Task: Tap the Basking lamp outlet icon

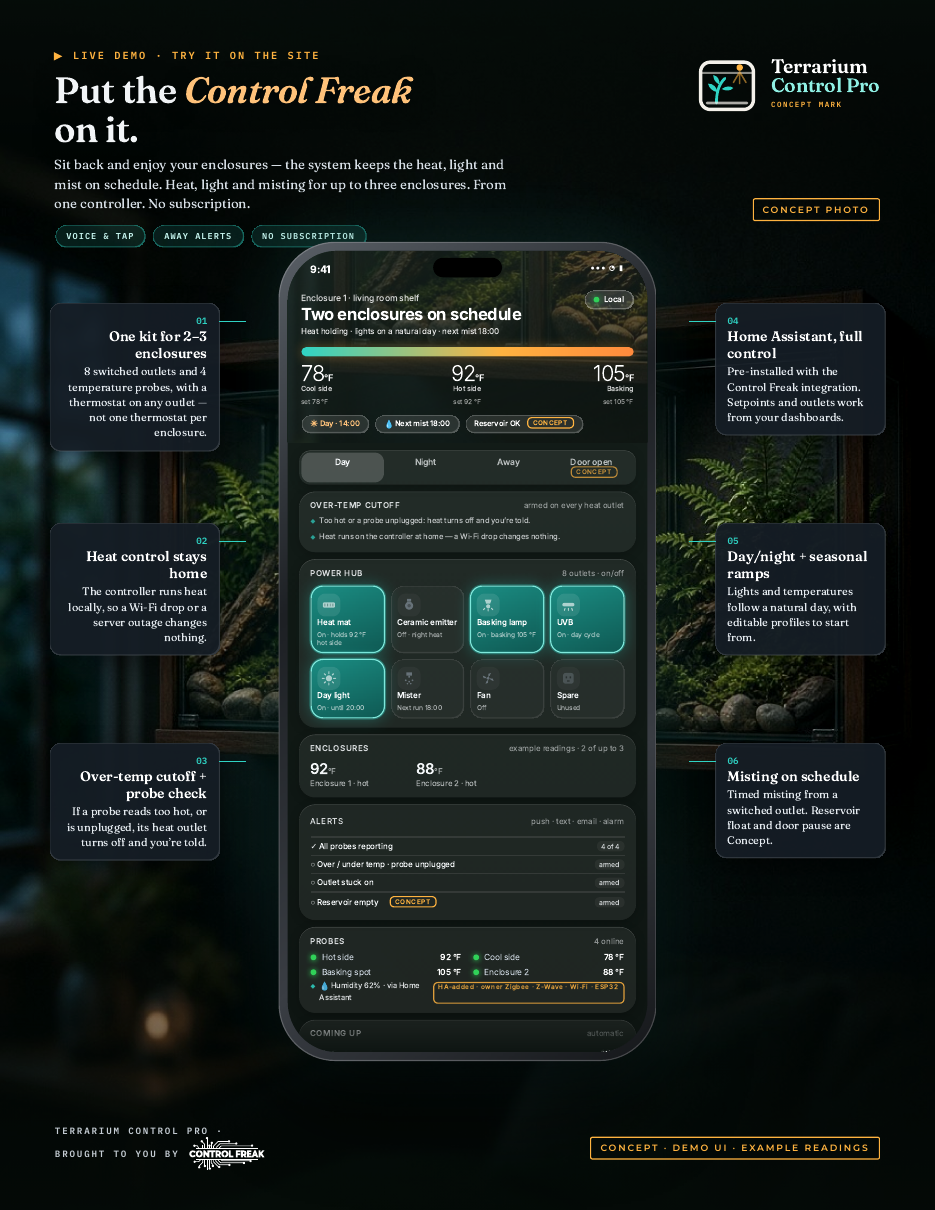Action: (x=488, y=605)
